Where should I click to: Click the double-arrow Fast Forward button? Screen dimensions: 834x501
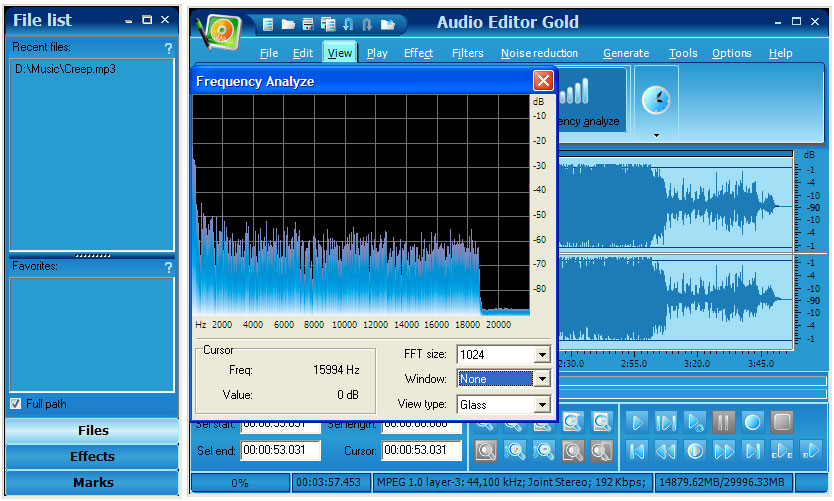723,451
